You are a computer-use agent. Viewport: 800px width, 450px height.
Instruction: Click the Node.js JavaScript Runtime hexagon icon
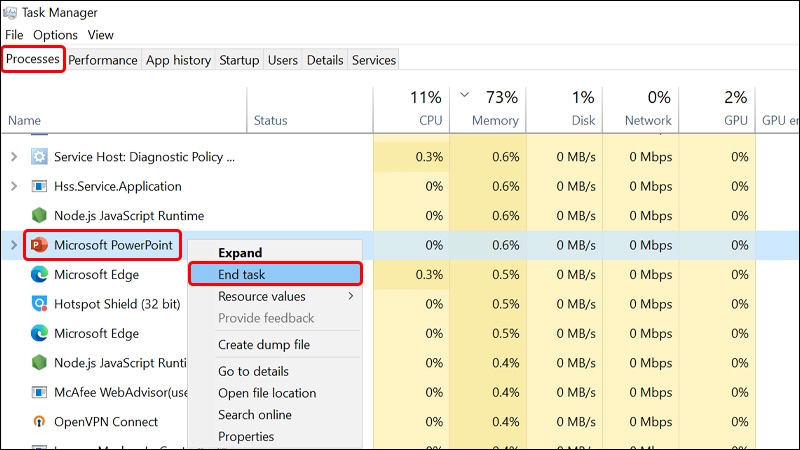pyautogui.click(x=39, y=215)
